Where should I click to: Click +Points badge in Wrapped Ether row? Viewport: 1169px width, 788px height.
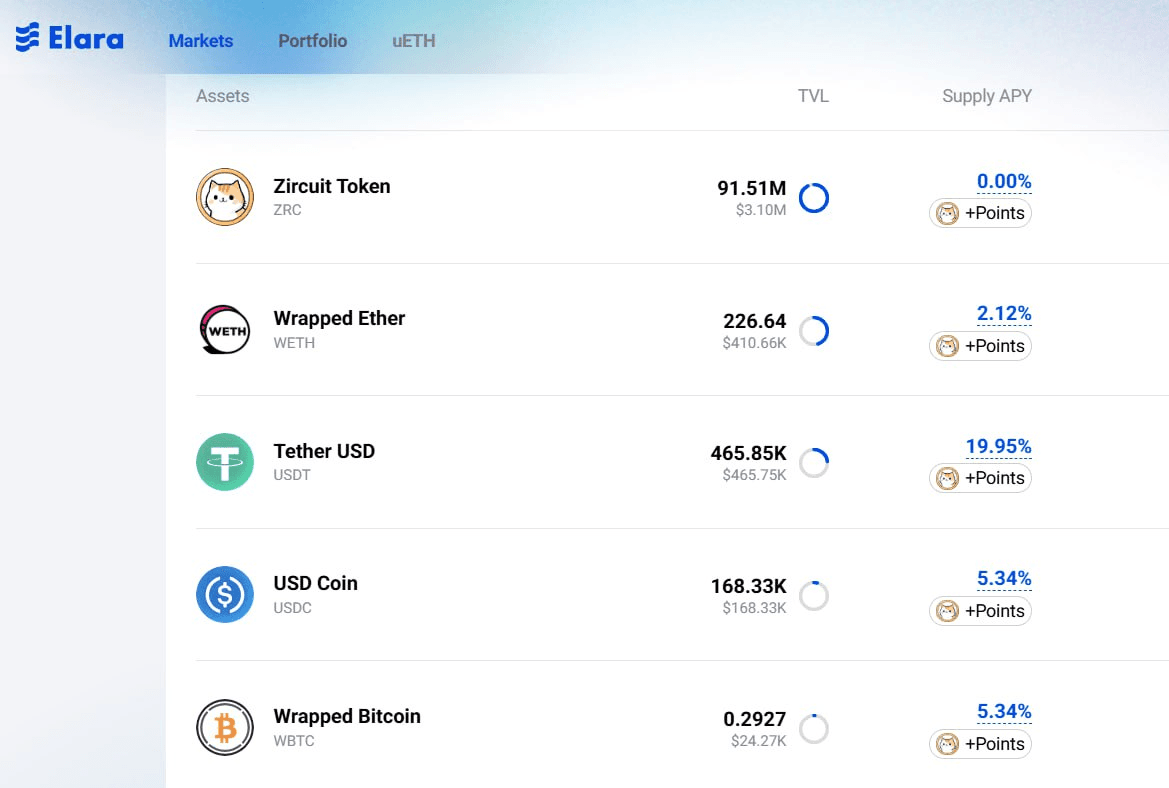(x=980, y=346)
